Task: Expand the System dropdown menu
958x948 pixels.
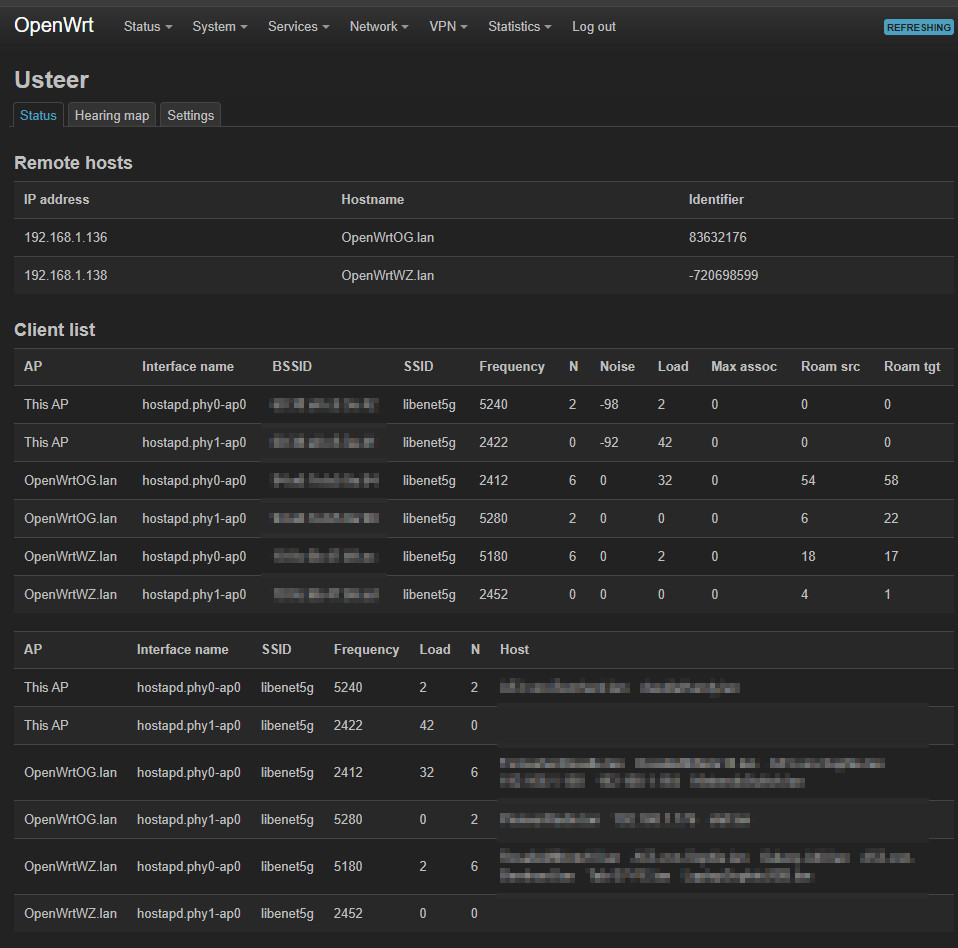Action: click(219, 27)
